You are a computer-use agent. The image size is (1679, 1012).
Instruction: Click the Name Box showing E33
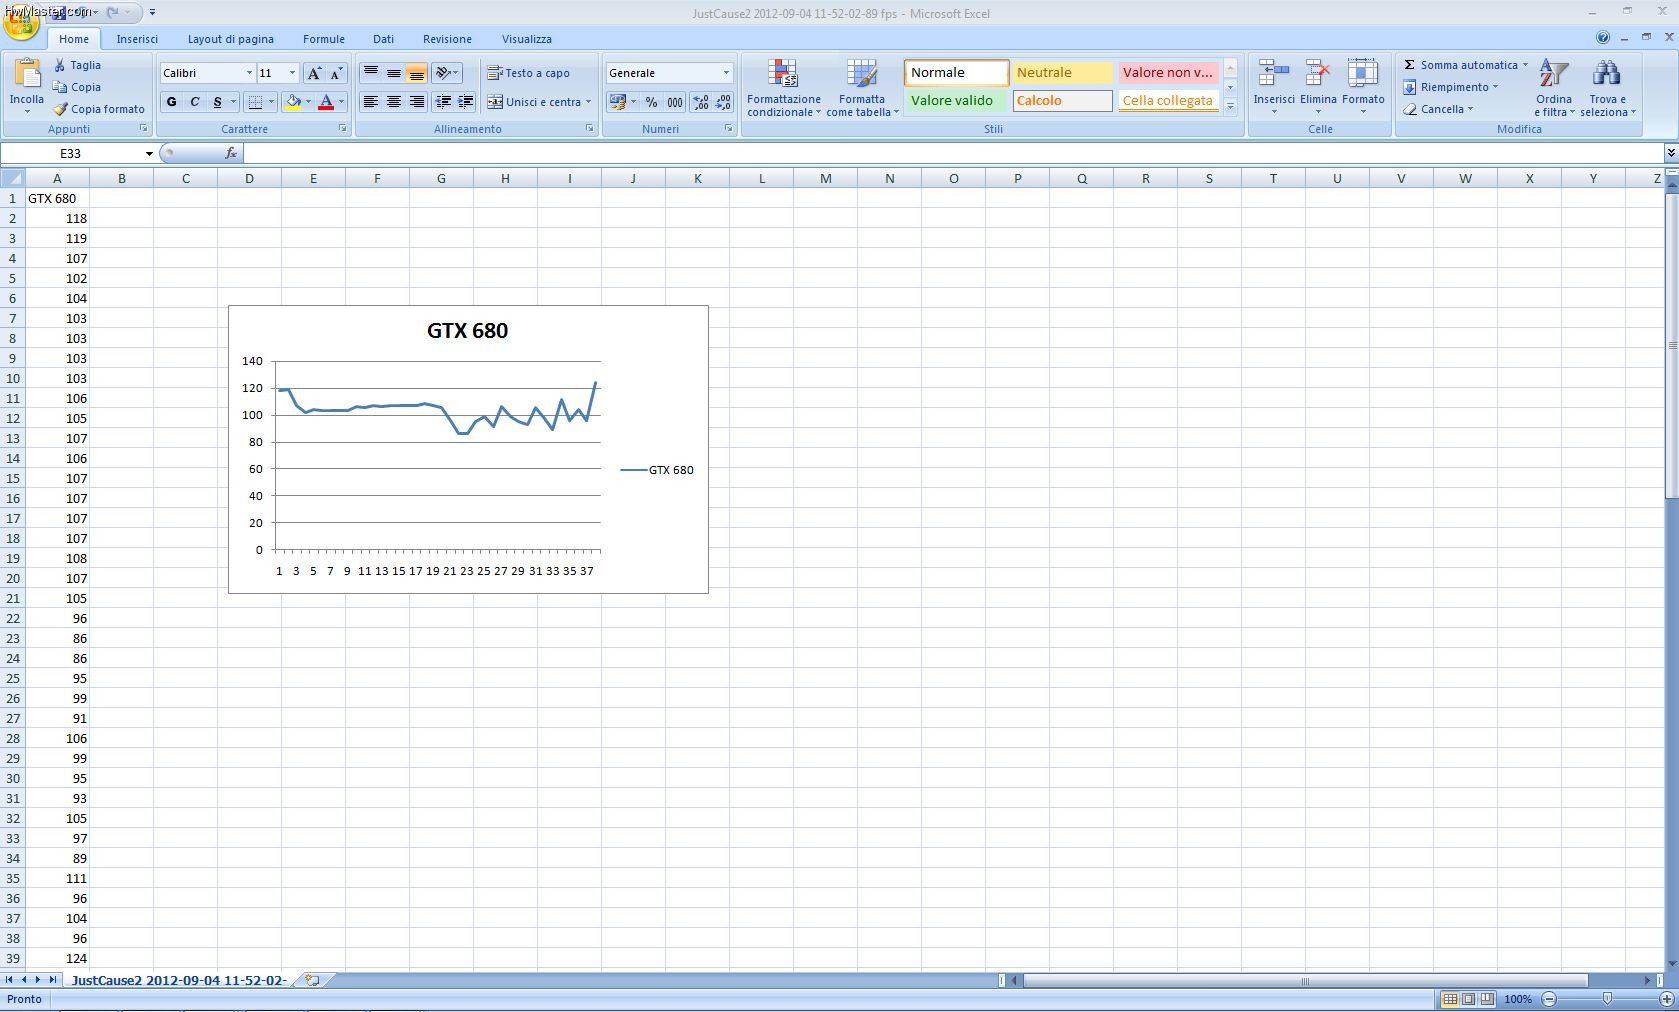pyautogui.click(x=70, y=153)
